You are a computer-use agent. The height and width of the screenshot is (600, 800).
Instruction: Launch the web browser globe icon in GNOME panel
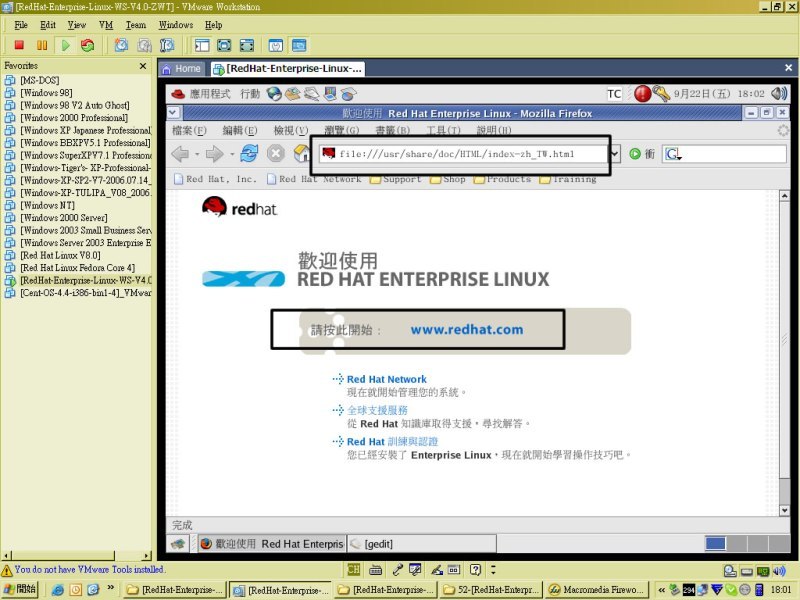coord(274,94)
